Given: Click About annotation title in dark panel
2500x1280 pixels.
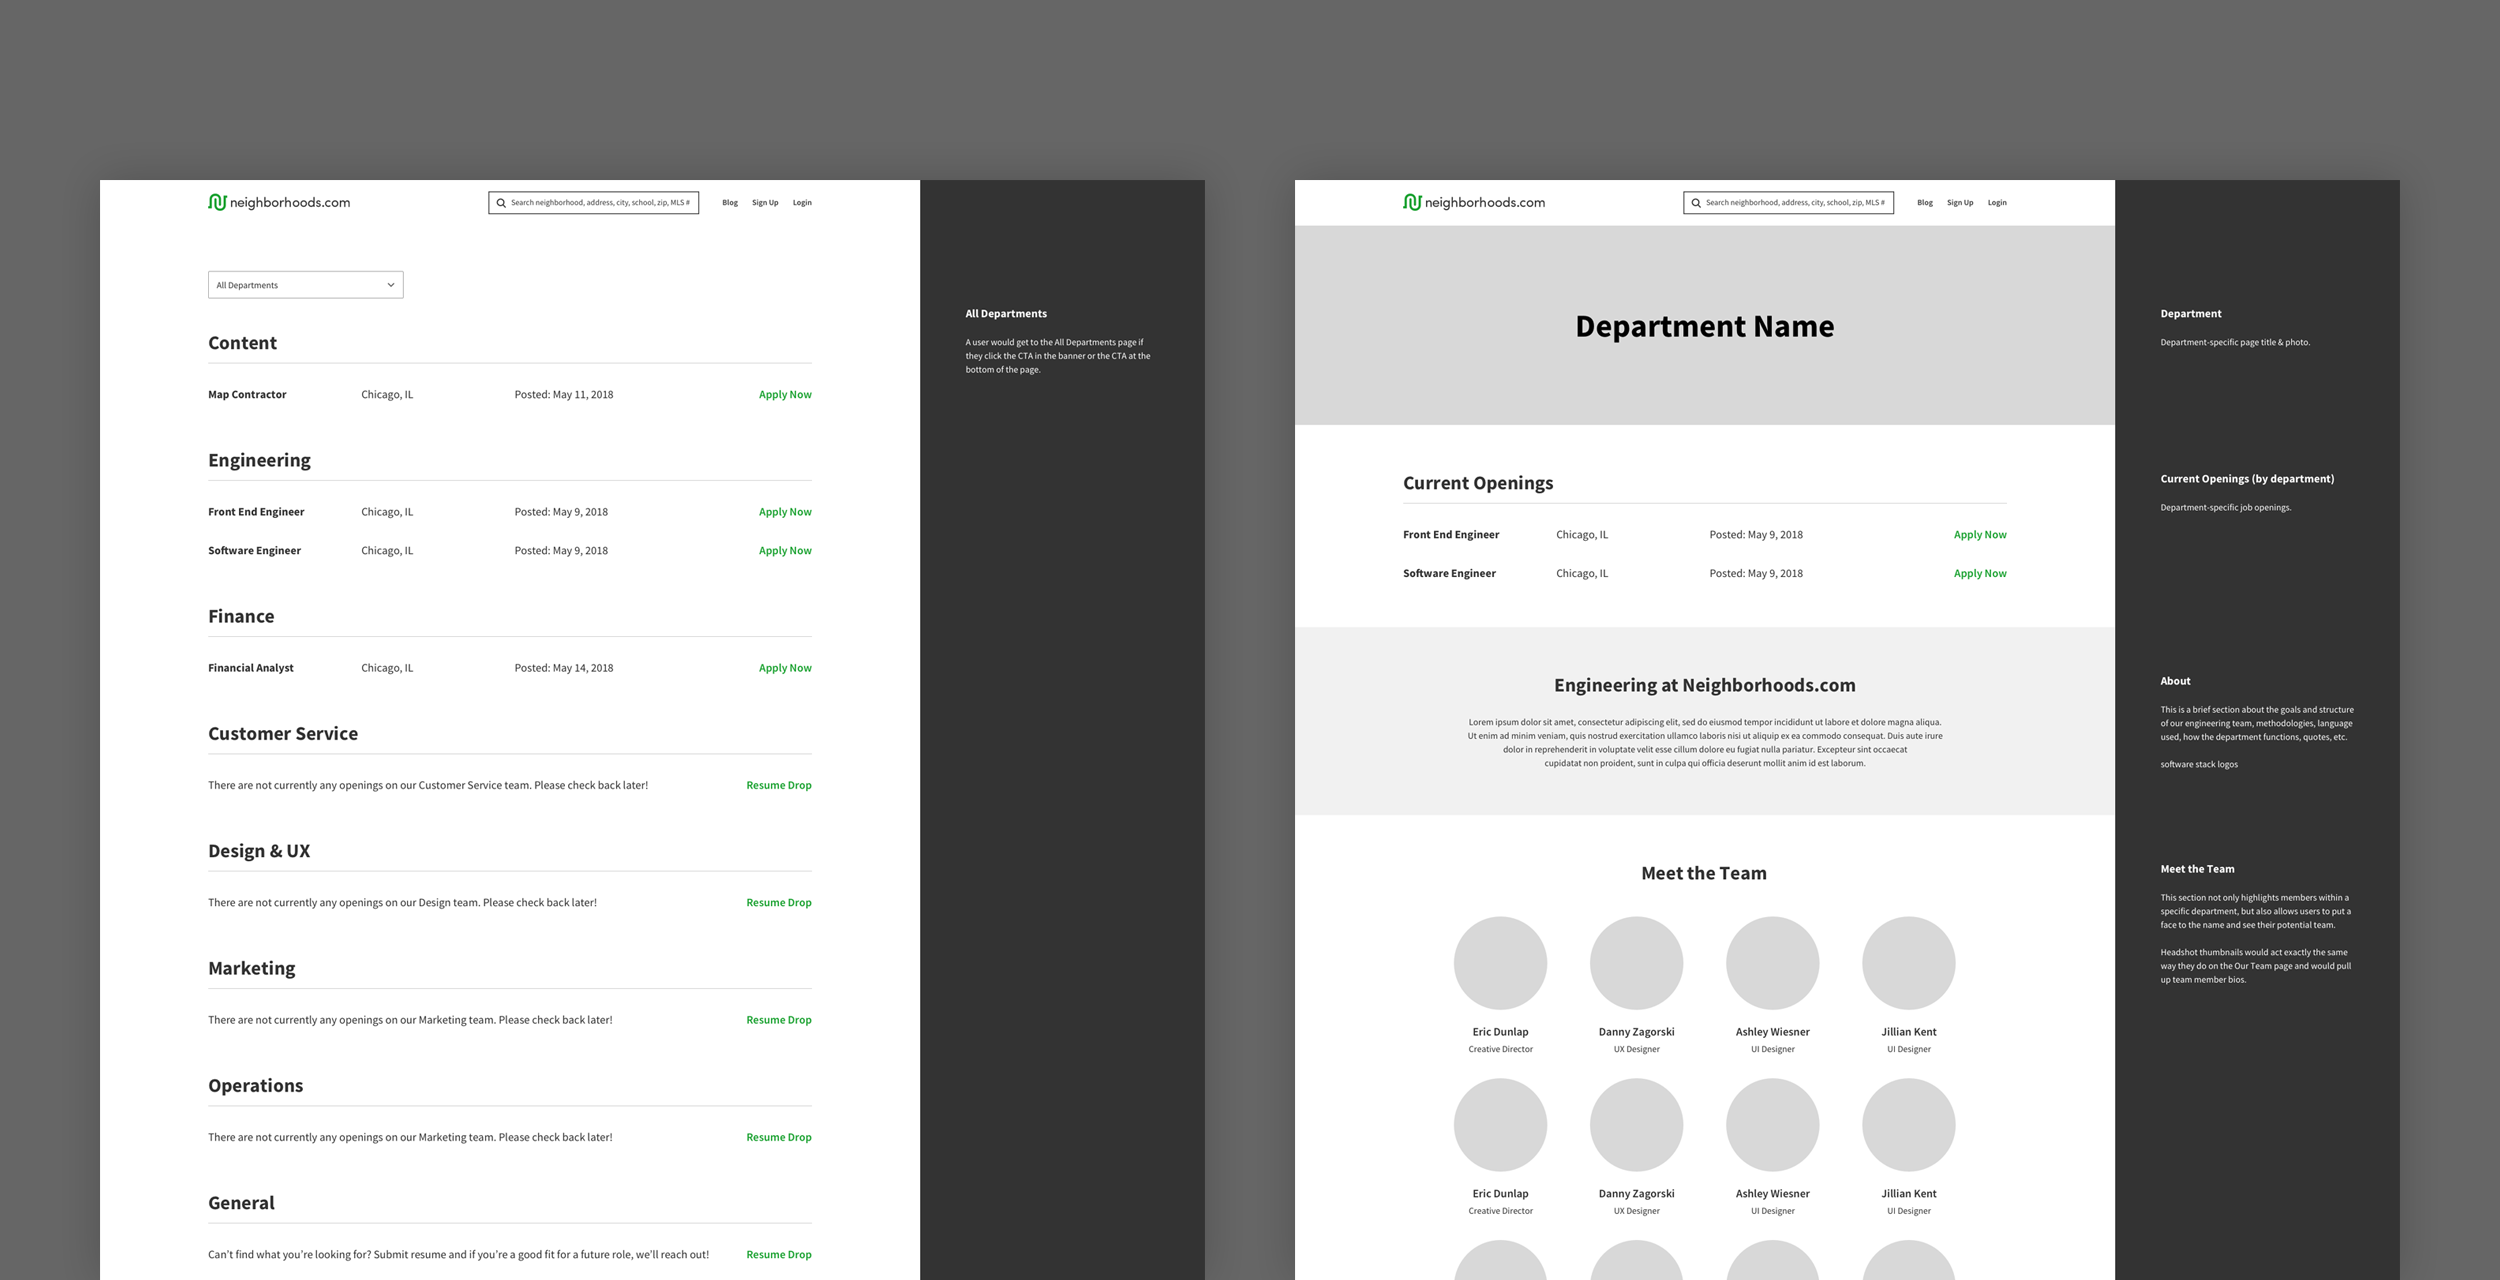Looking at the screenshot, I should click(x=2175, y=681).
